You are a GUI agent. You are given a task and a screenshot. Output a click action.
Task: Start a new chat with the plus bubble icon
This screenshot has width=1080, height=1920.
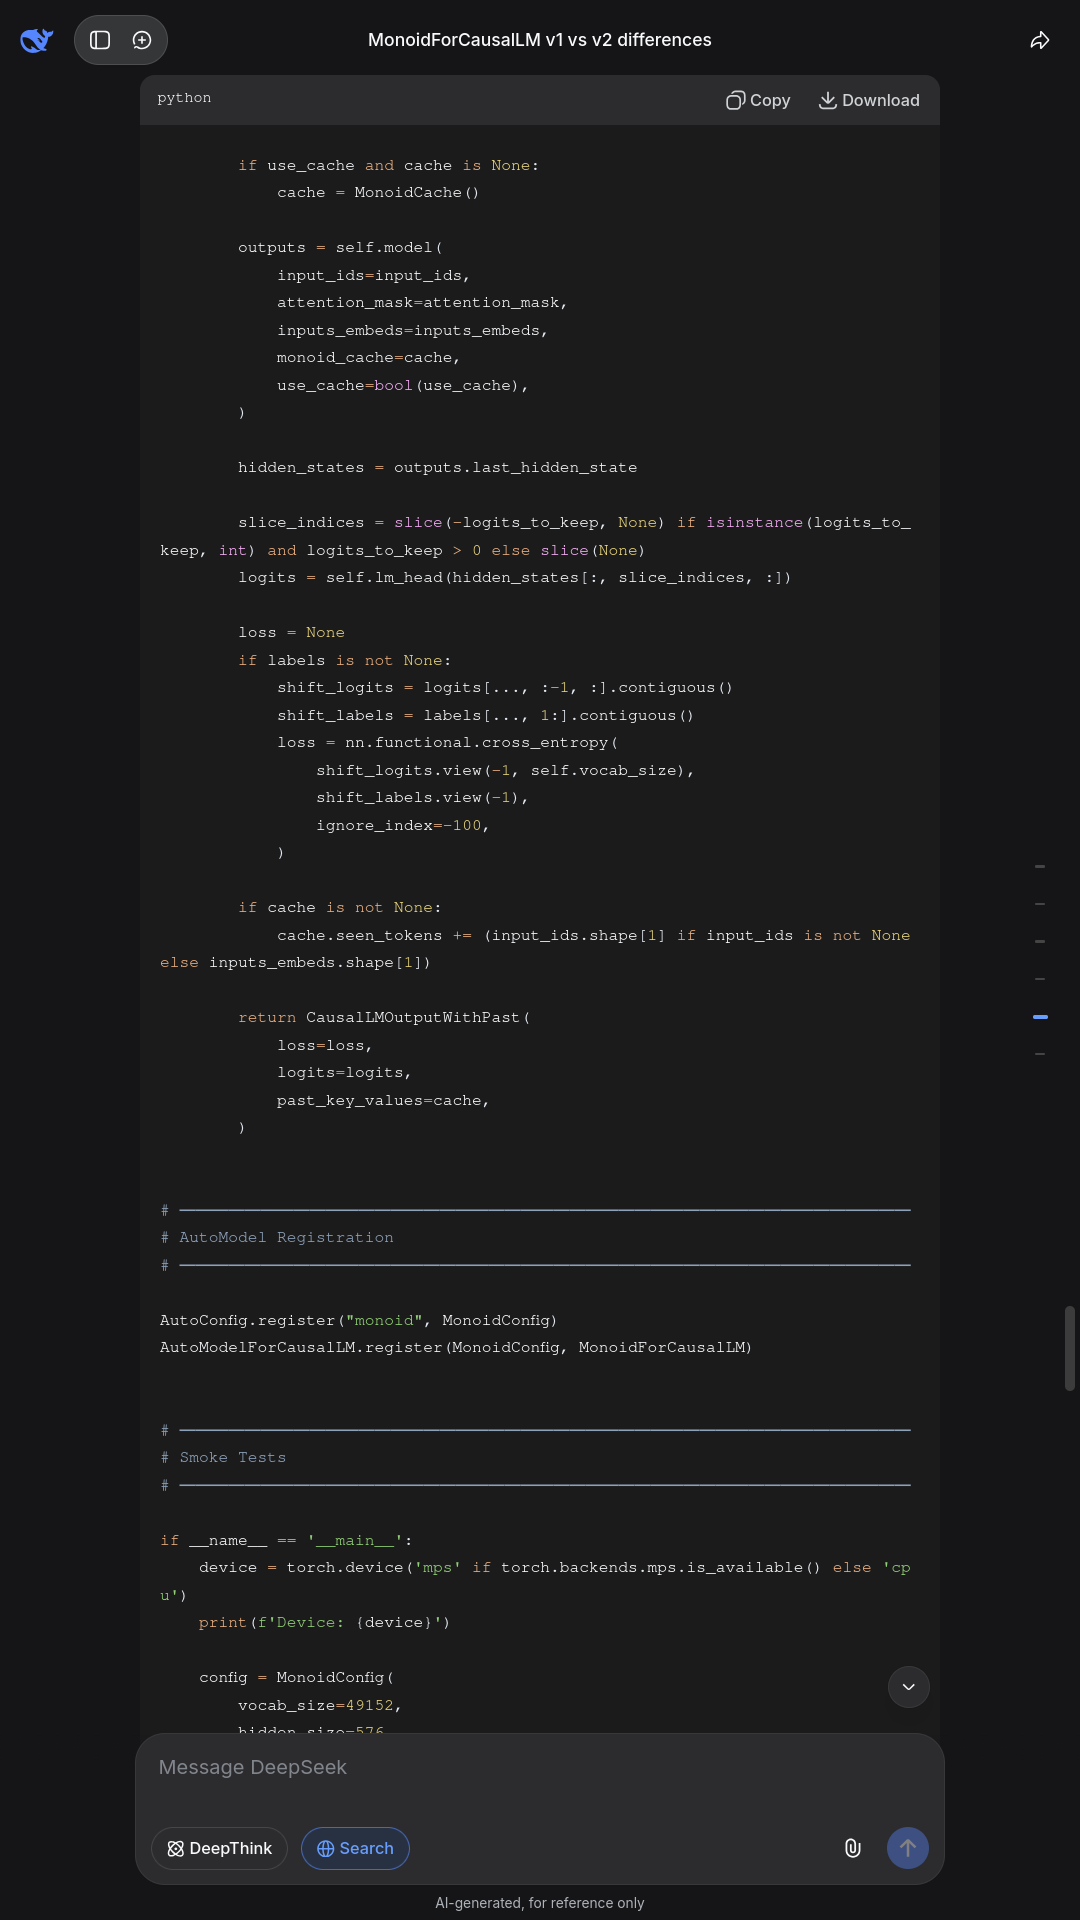point(142,40)
